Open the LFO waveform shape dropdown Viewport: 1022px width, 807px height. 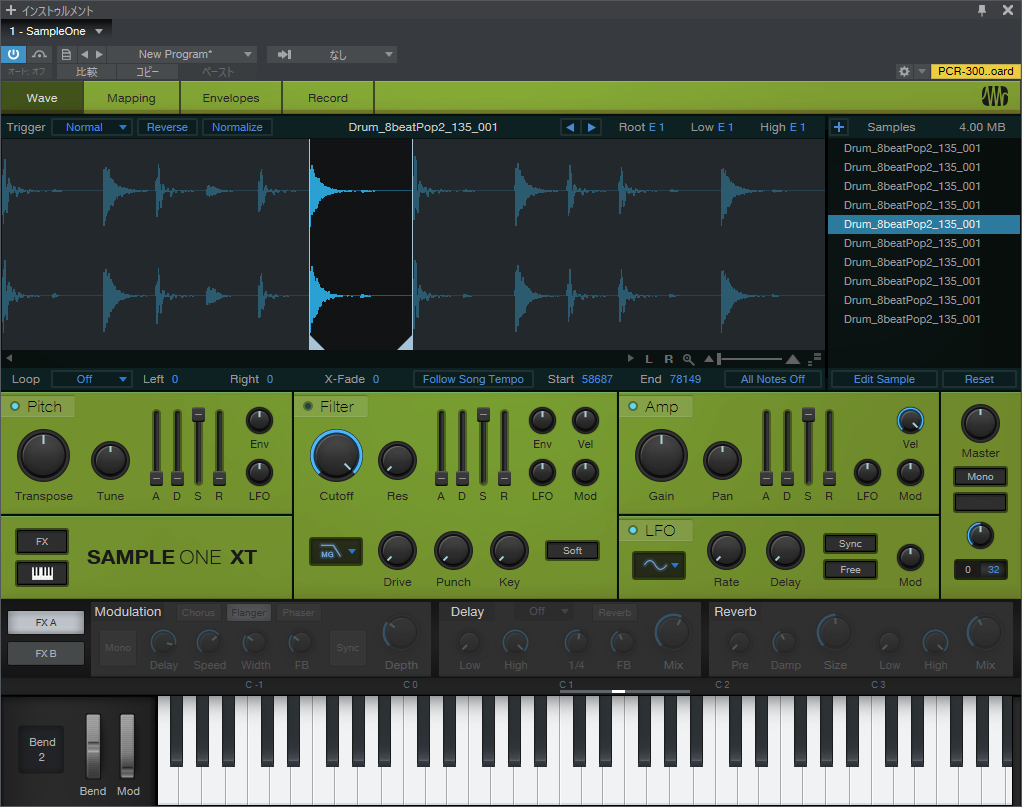coord(659,565)
